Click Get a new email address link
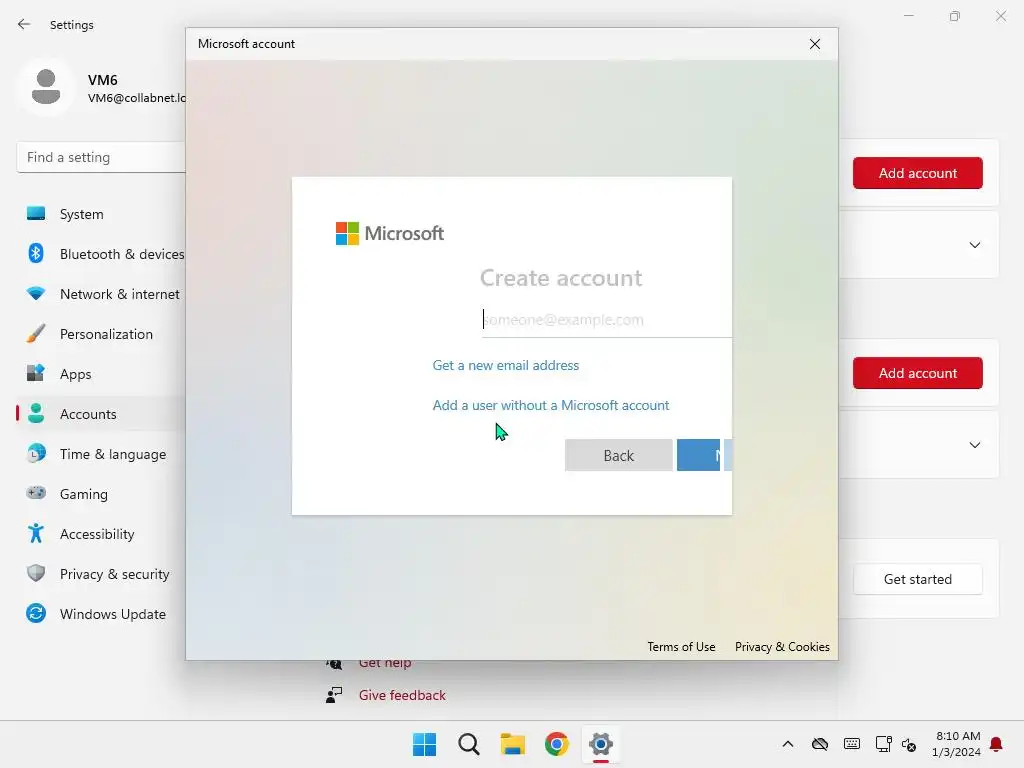This screenshot has height=768, width=1024. 505,365
